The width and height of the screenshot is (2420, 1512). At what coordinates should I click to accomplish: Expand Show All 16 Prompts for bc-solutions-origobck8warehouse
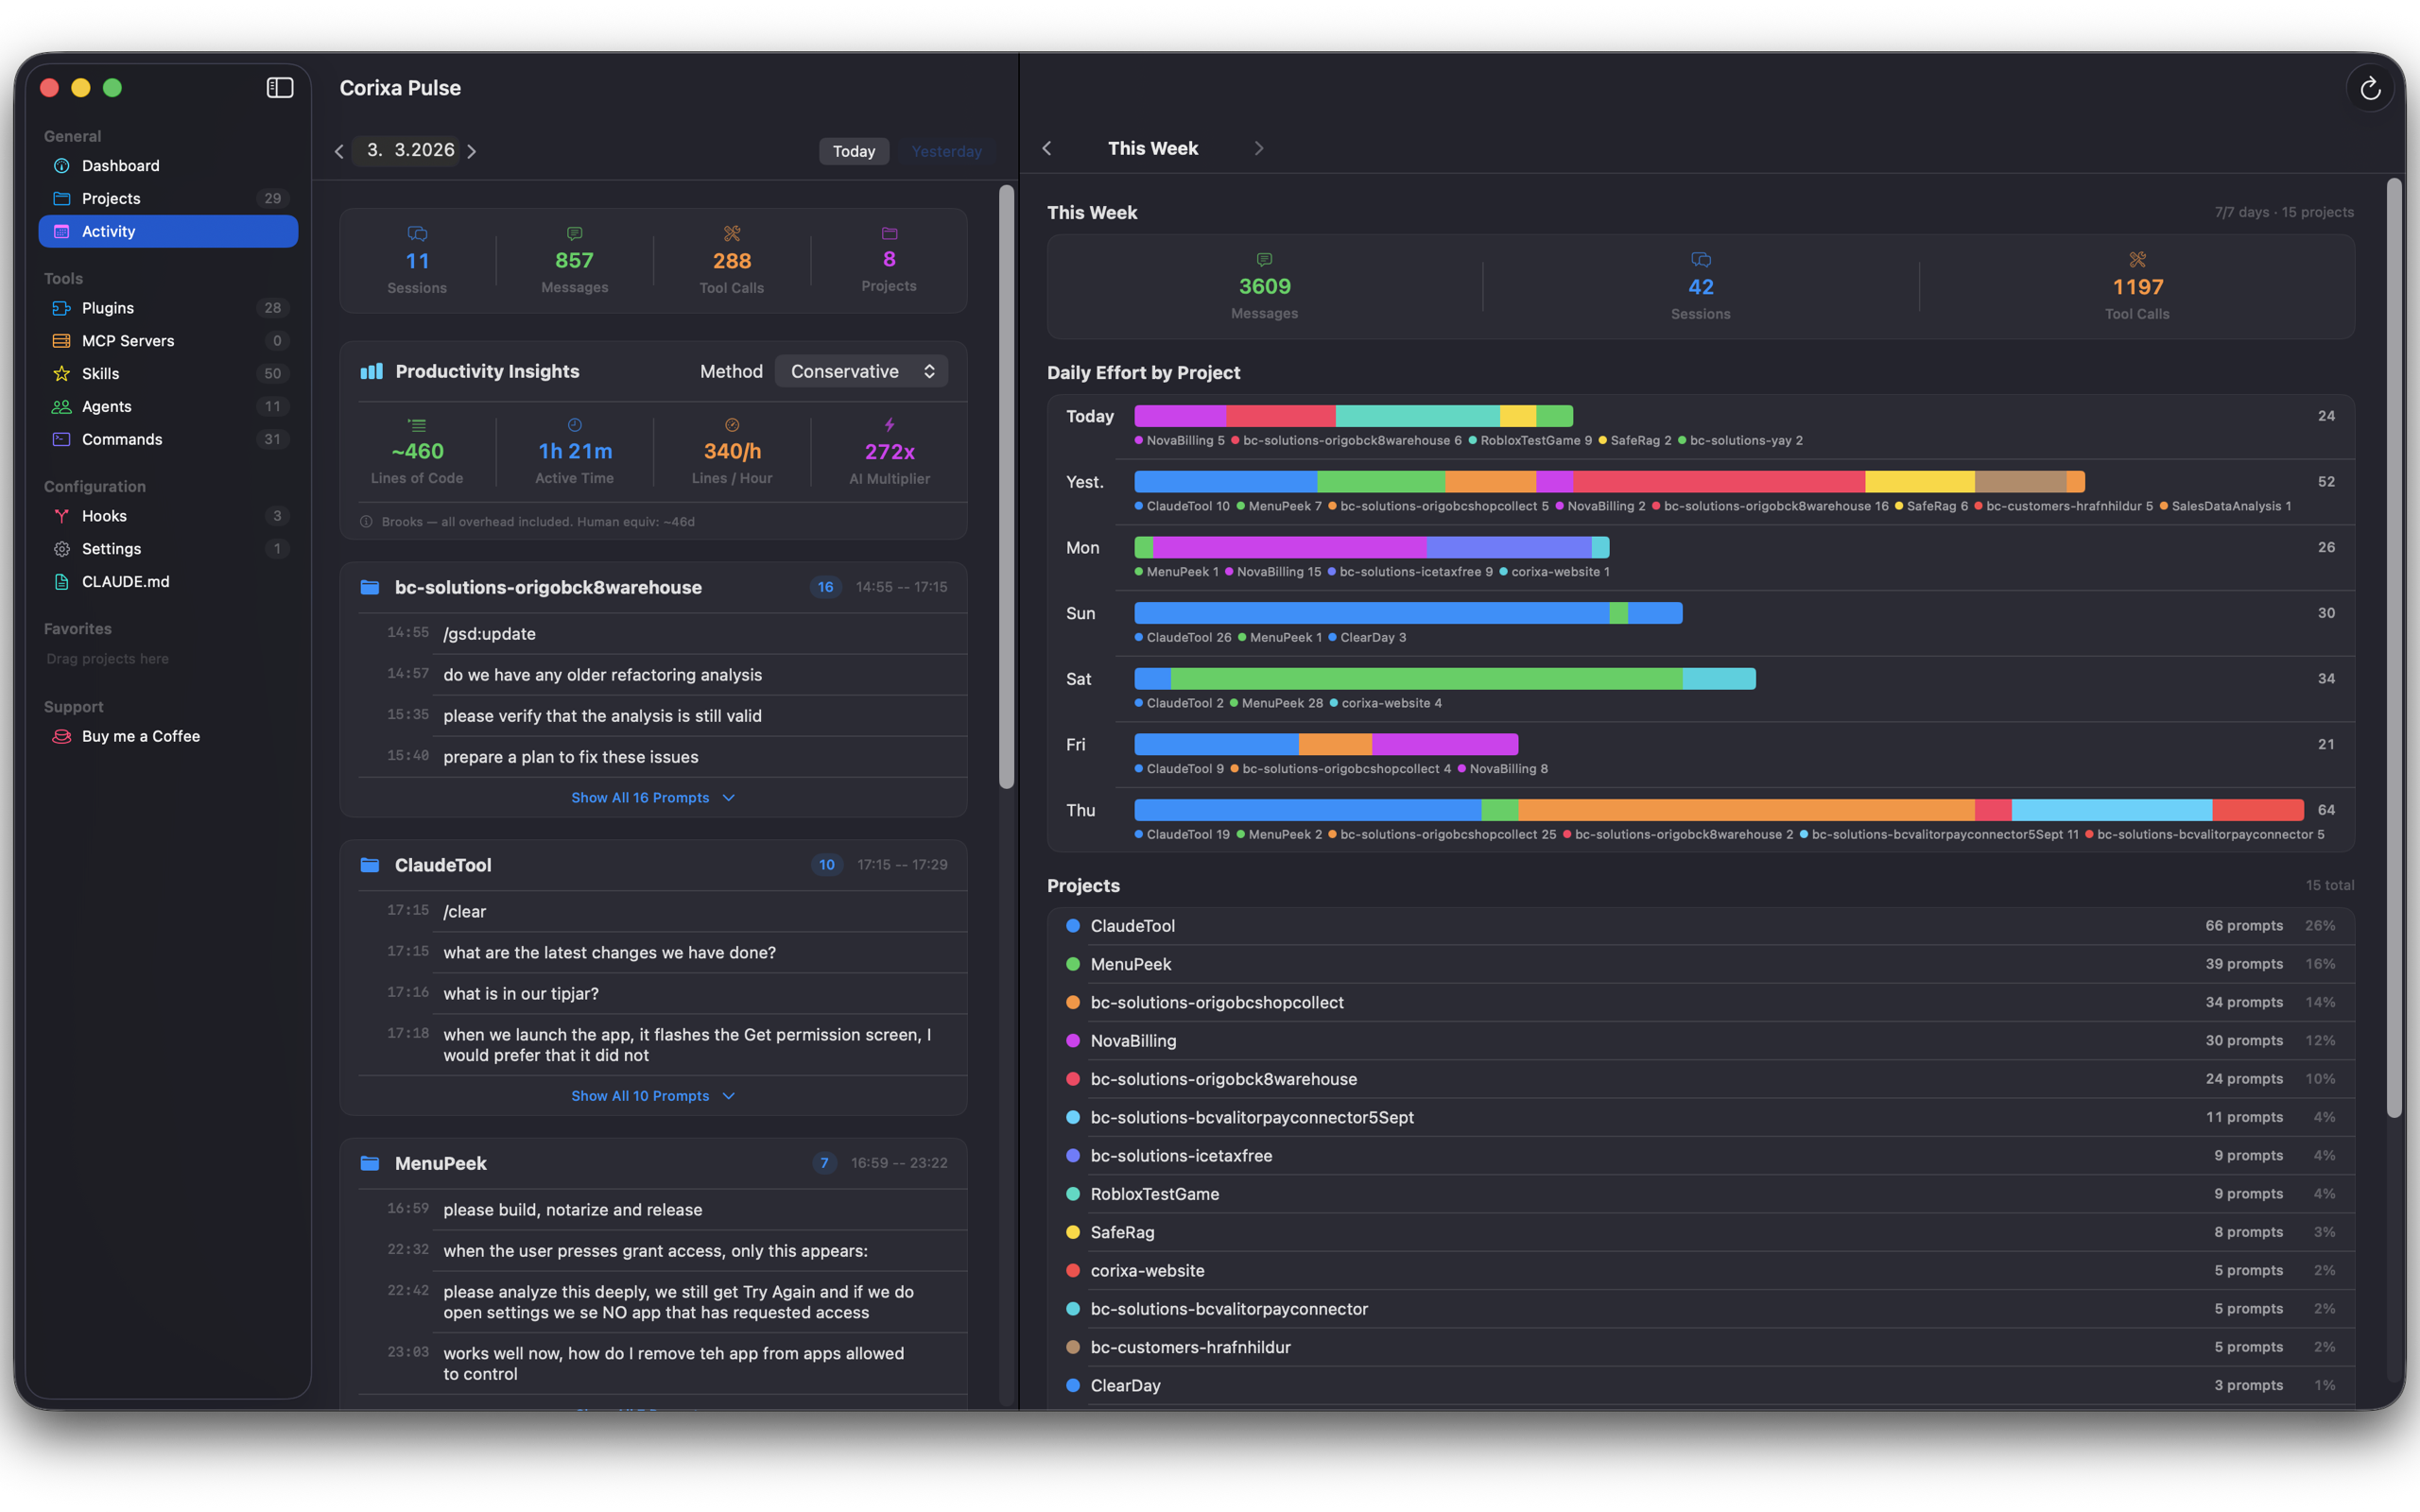[x=653, y=797]
